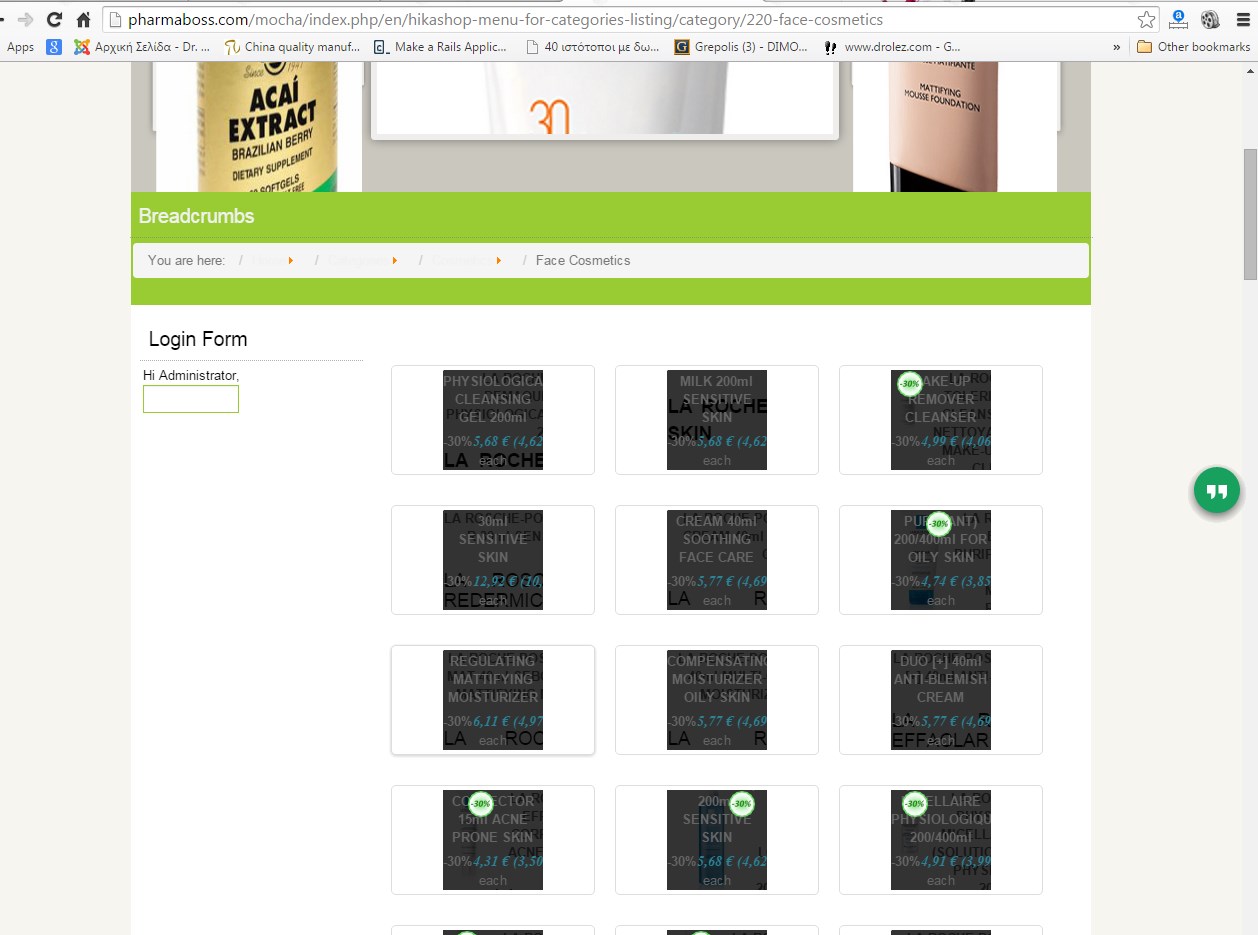Click -30% badge on For Oily Skin product
The height and width of the screenshot is (935, 1258).
(x=938, y=524)
